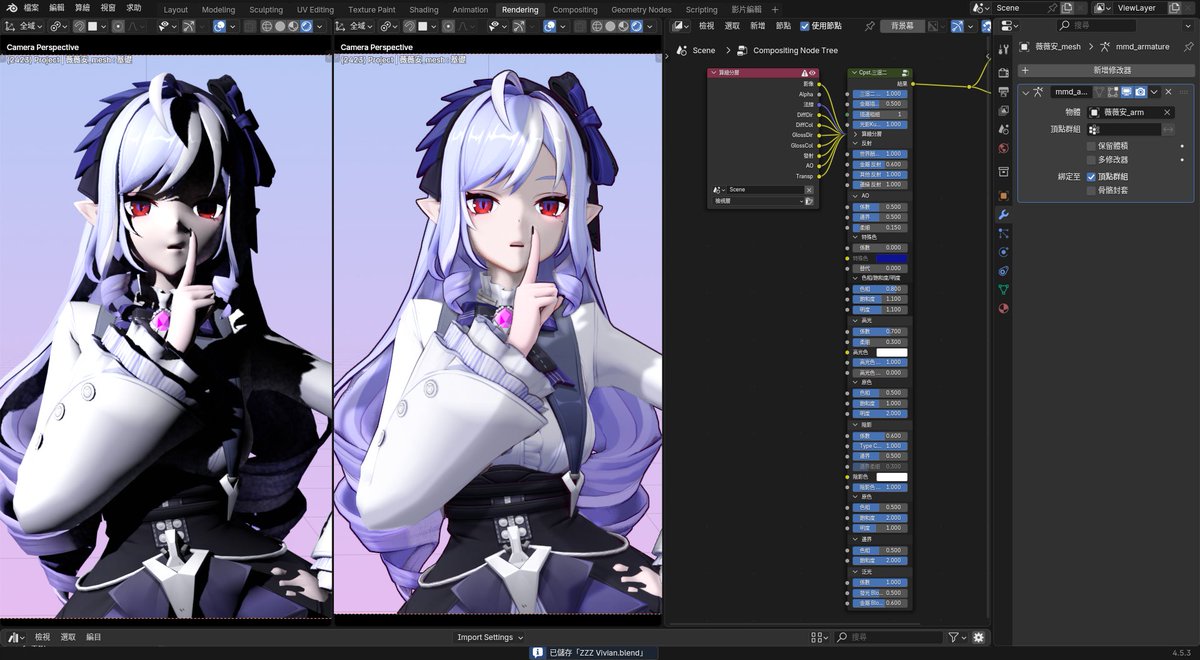Open the Object Data green triangle tab
Image resolution: width=1200 pixels, height=660 pixels.
pos(1003,290)
